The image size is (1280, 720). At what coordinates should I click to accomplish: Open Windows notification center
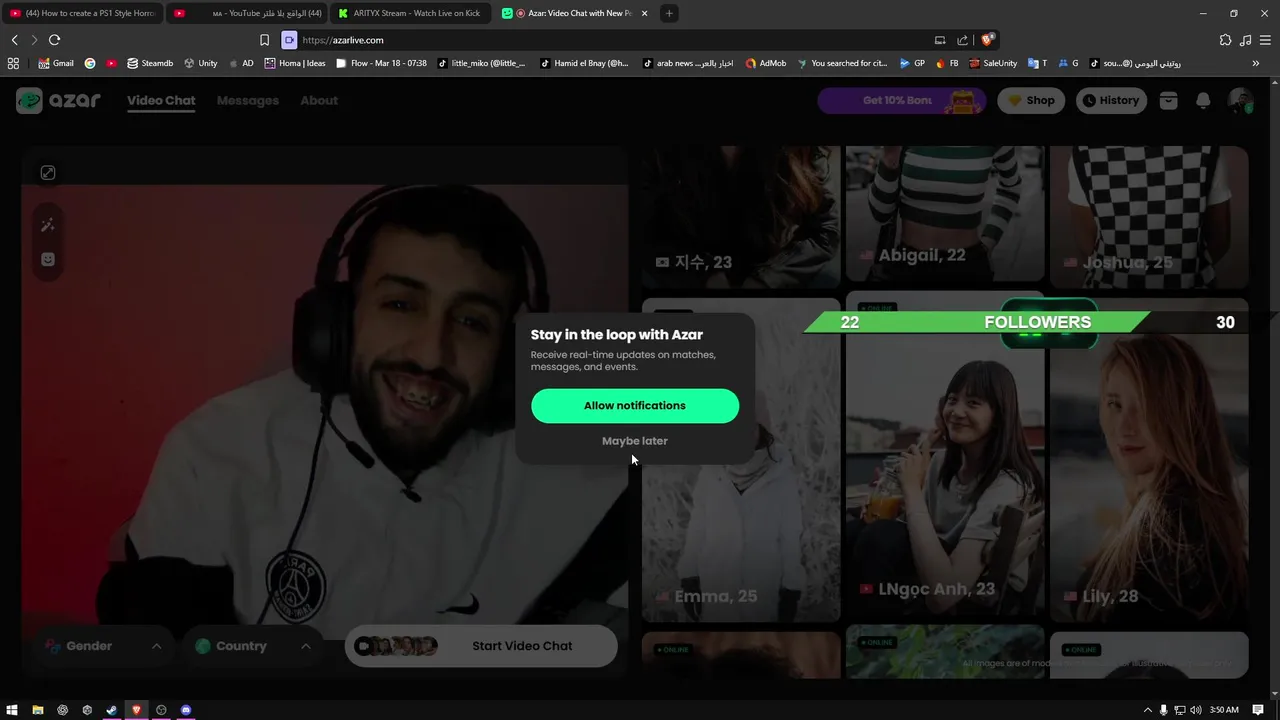(x=1258, y=710)
